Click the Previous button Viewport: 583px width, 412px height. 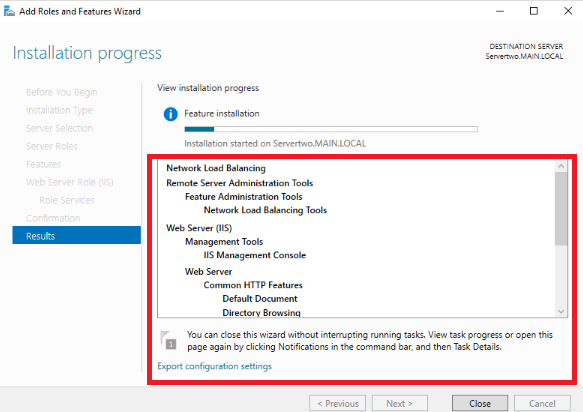click(x=338, y=403)
